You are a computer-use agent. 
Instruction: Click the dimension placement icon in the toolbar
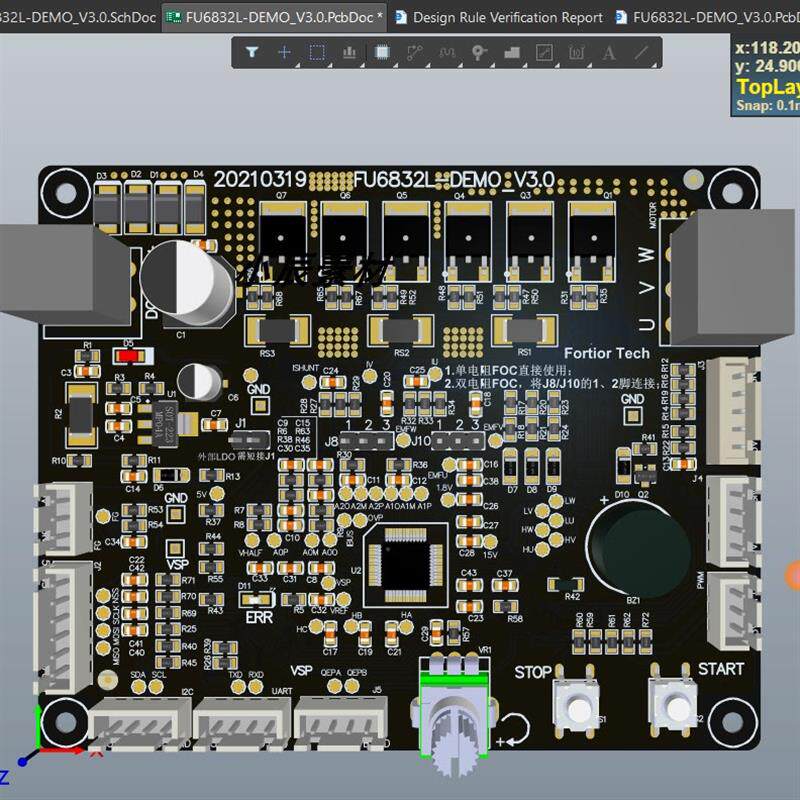click(577, 50)
